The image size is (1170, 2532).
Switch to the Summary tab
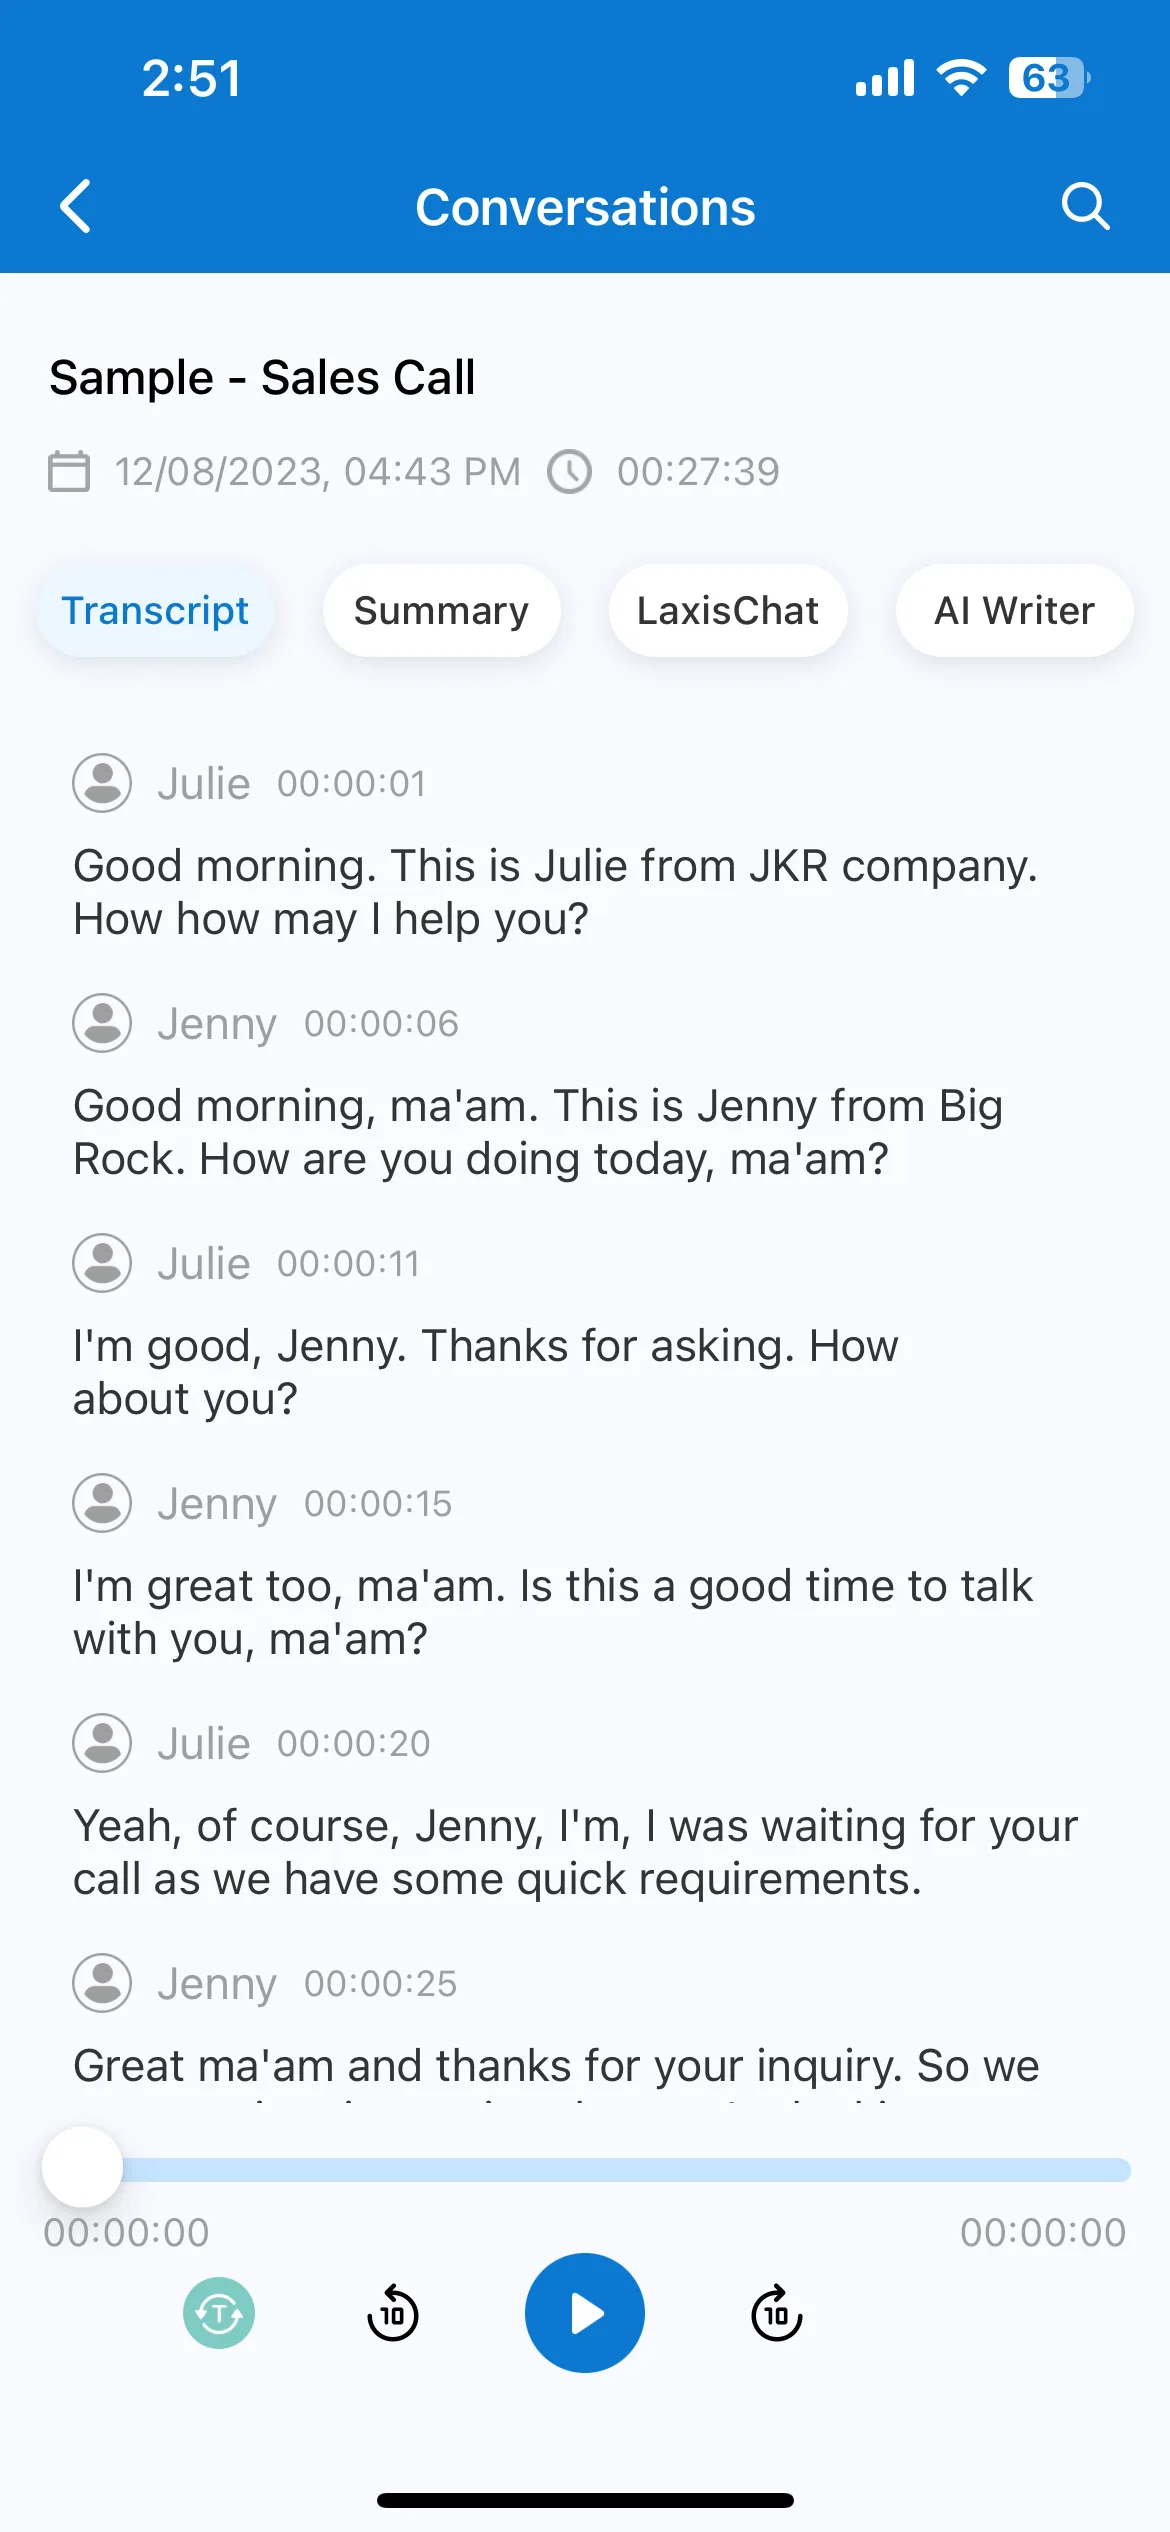point(441,611)
